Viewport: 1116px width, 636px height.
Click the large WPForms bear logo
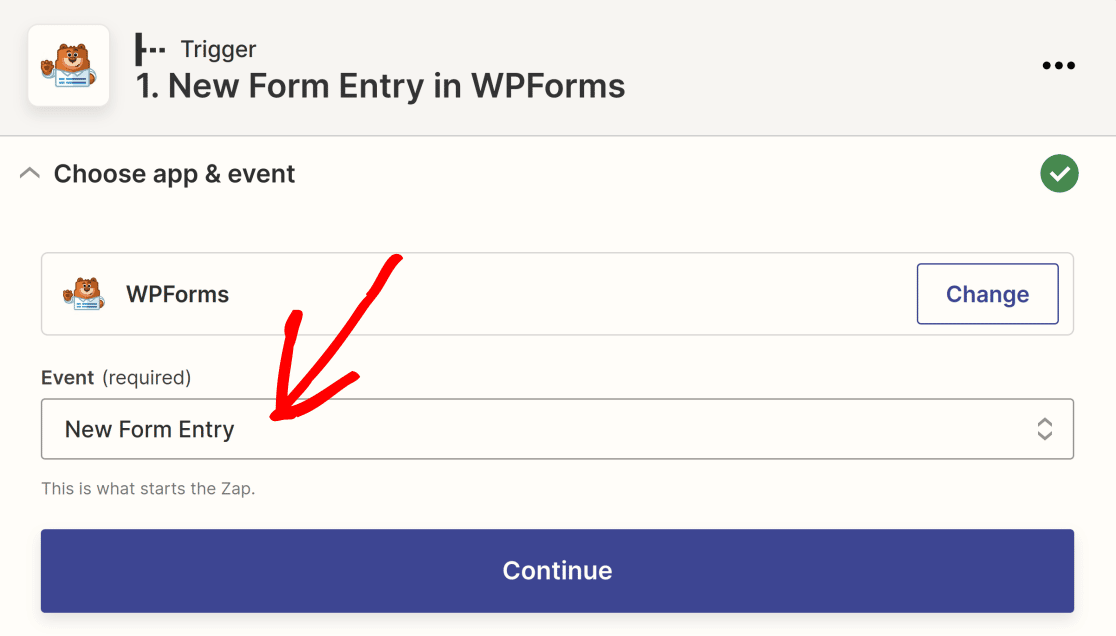tap(68, 65)
